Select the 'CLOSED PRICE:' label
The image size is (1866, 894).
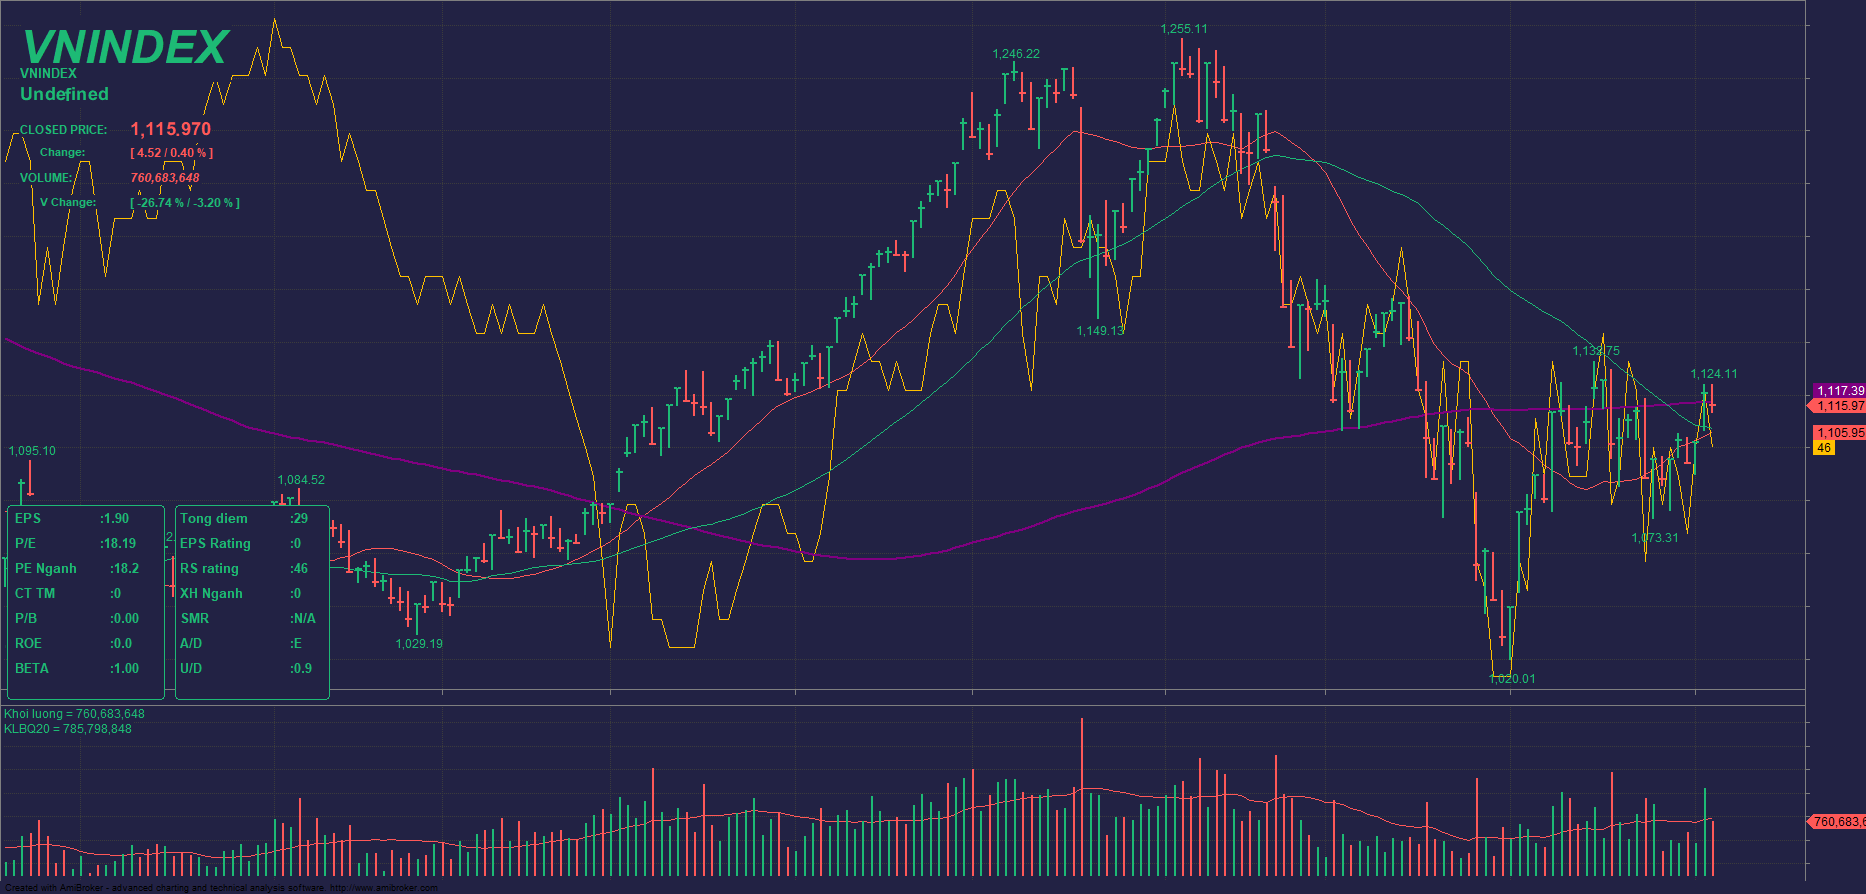[63, 130]
